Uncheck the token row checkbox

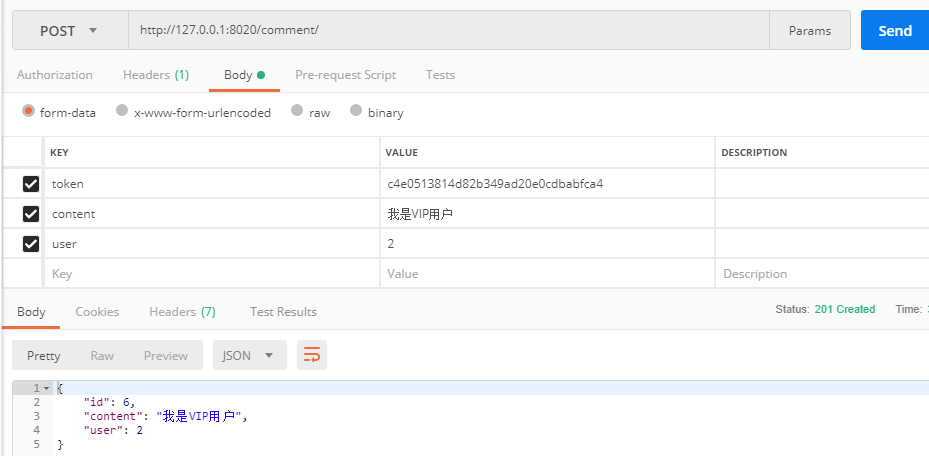pos(31,184)
